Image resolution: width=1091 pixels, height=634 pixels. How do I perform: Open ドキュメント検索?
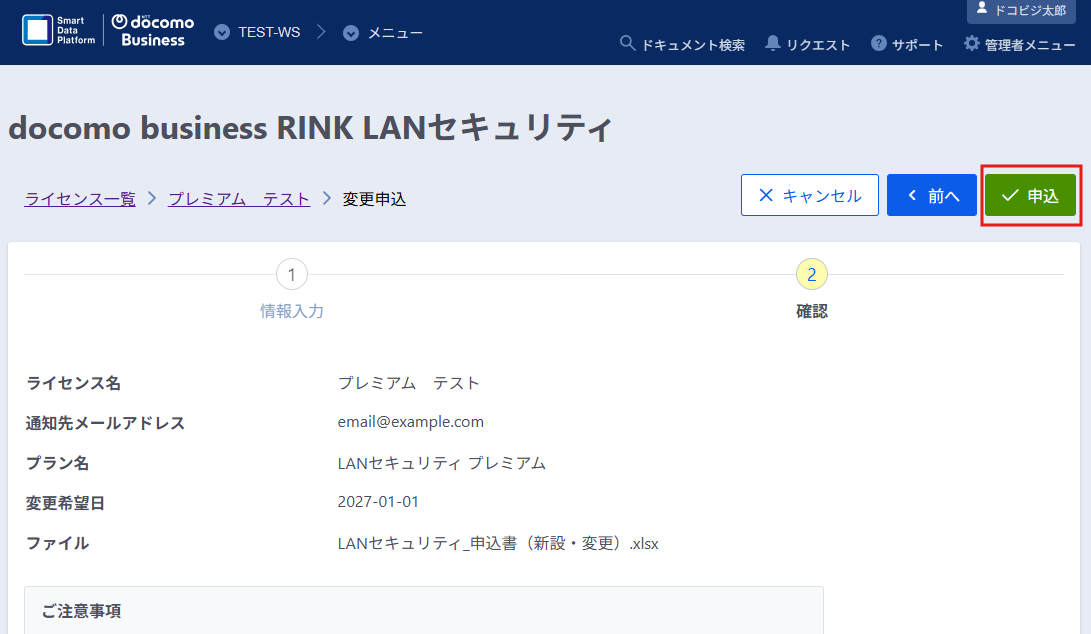[683, 45]
